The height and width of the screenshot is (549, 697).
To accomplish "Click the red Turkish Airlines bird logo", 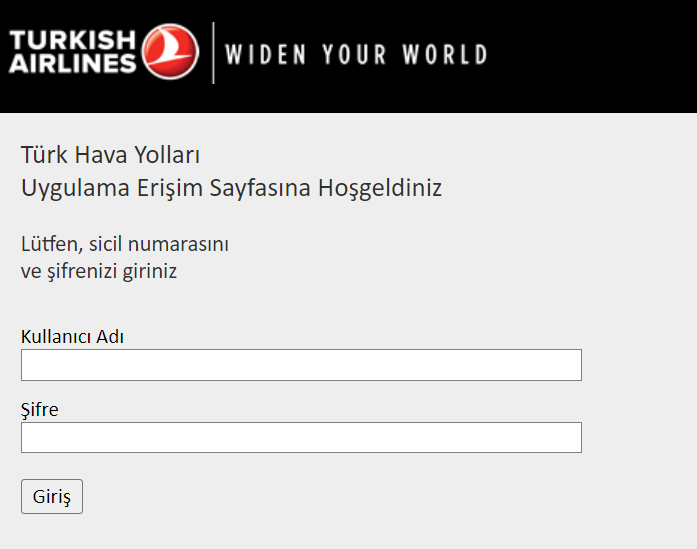I will (170, 52).
